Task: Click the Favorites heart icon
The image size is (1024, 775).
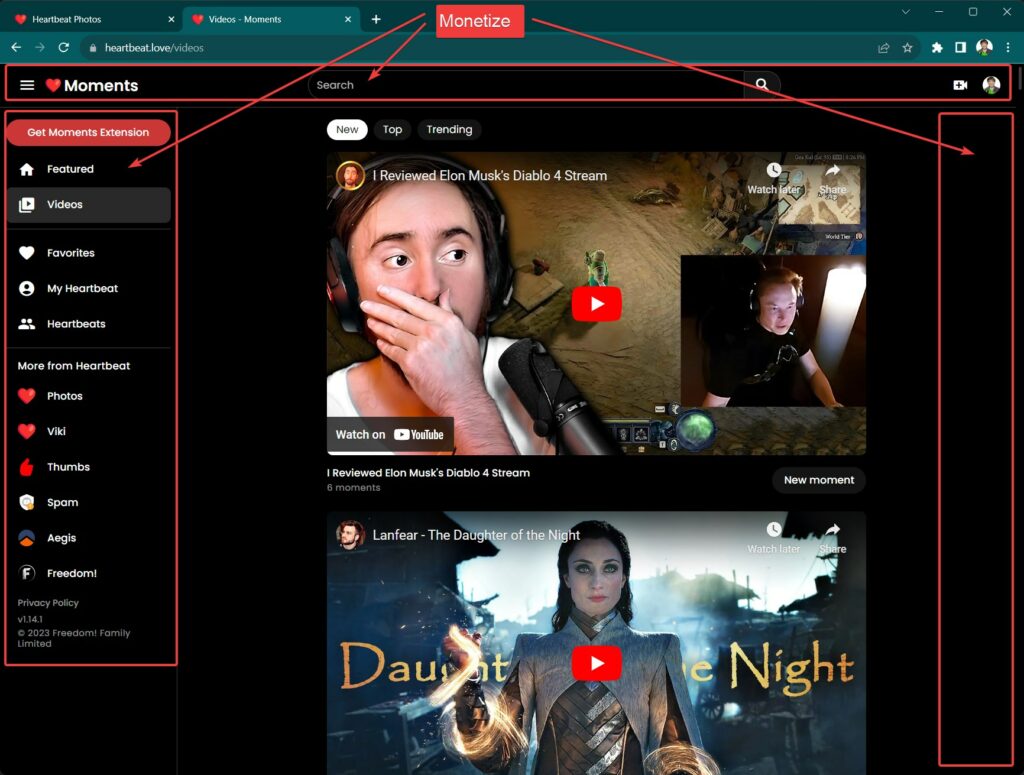Action: click(27, 253)
